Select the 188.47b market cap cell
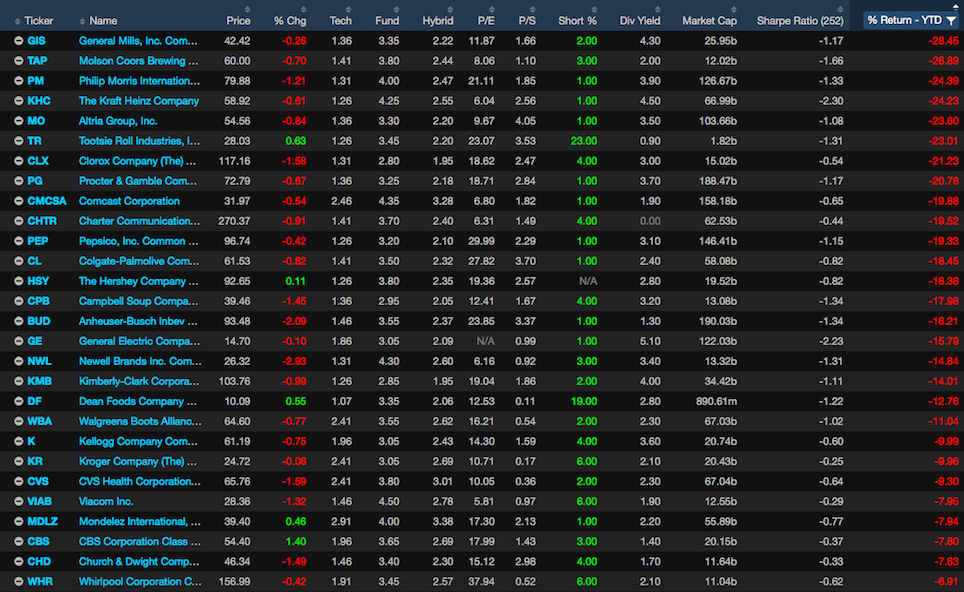The image size is (964, 592). [717, 181]
